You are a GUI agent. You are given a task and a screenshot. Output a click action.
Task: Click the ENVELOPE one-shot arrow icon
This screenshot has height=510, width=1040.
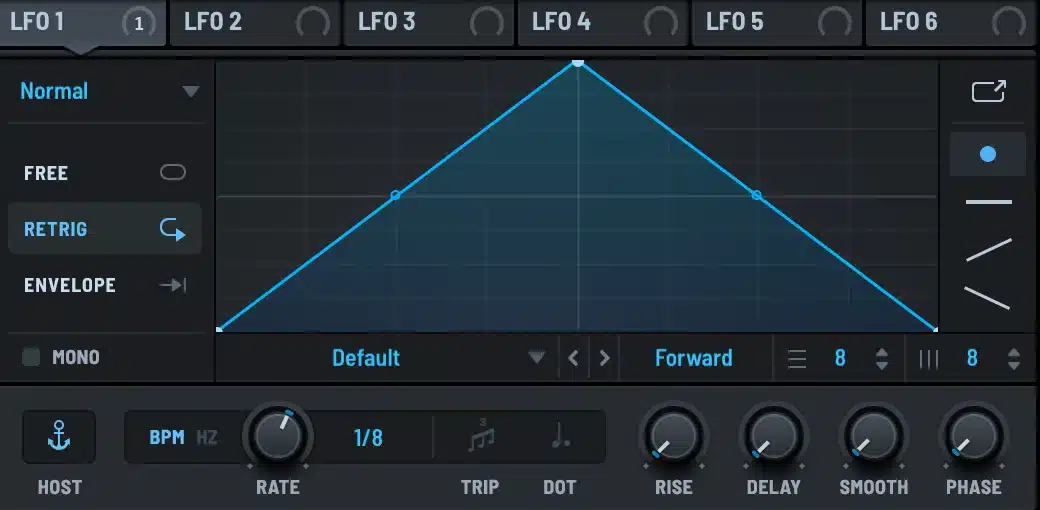click(x=172, y=285)
